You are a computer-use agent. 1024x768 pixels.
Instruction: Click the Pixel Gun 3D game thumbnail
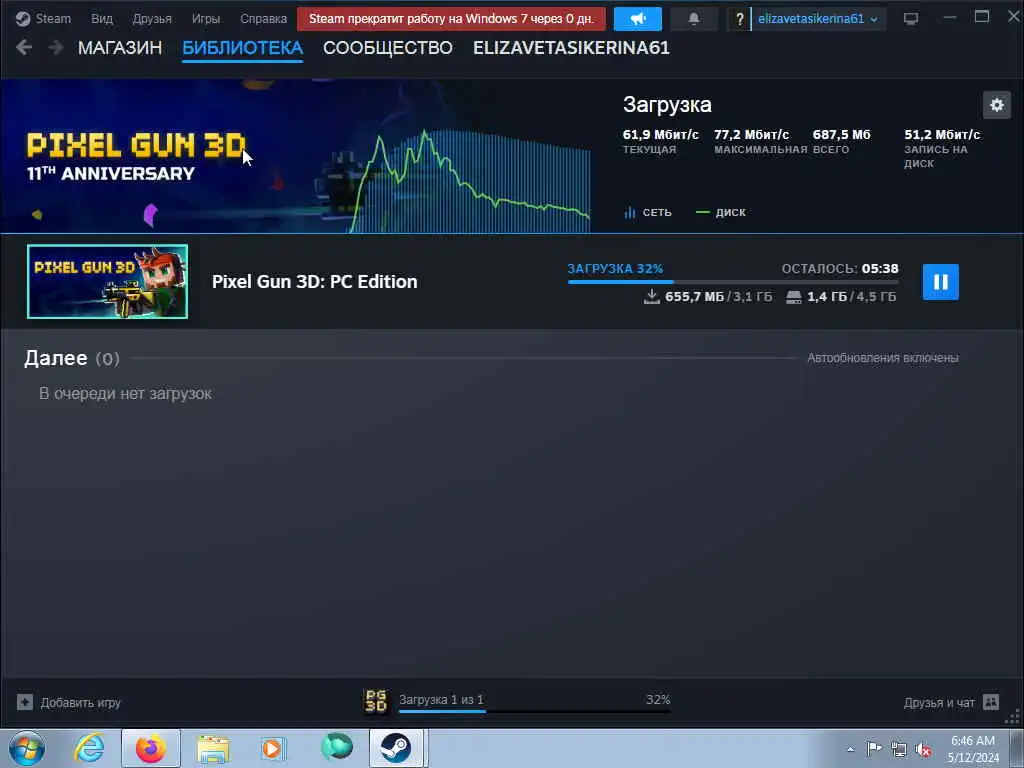pos(108,281)
